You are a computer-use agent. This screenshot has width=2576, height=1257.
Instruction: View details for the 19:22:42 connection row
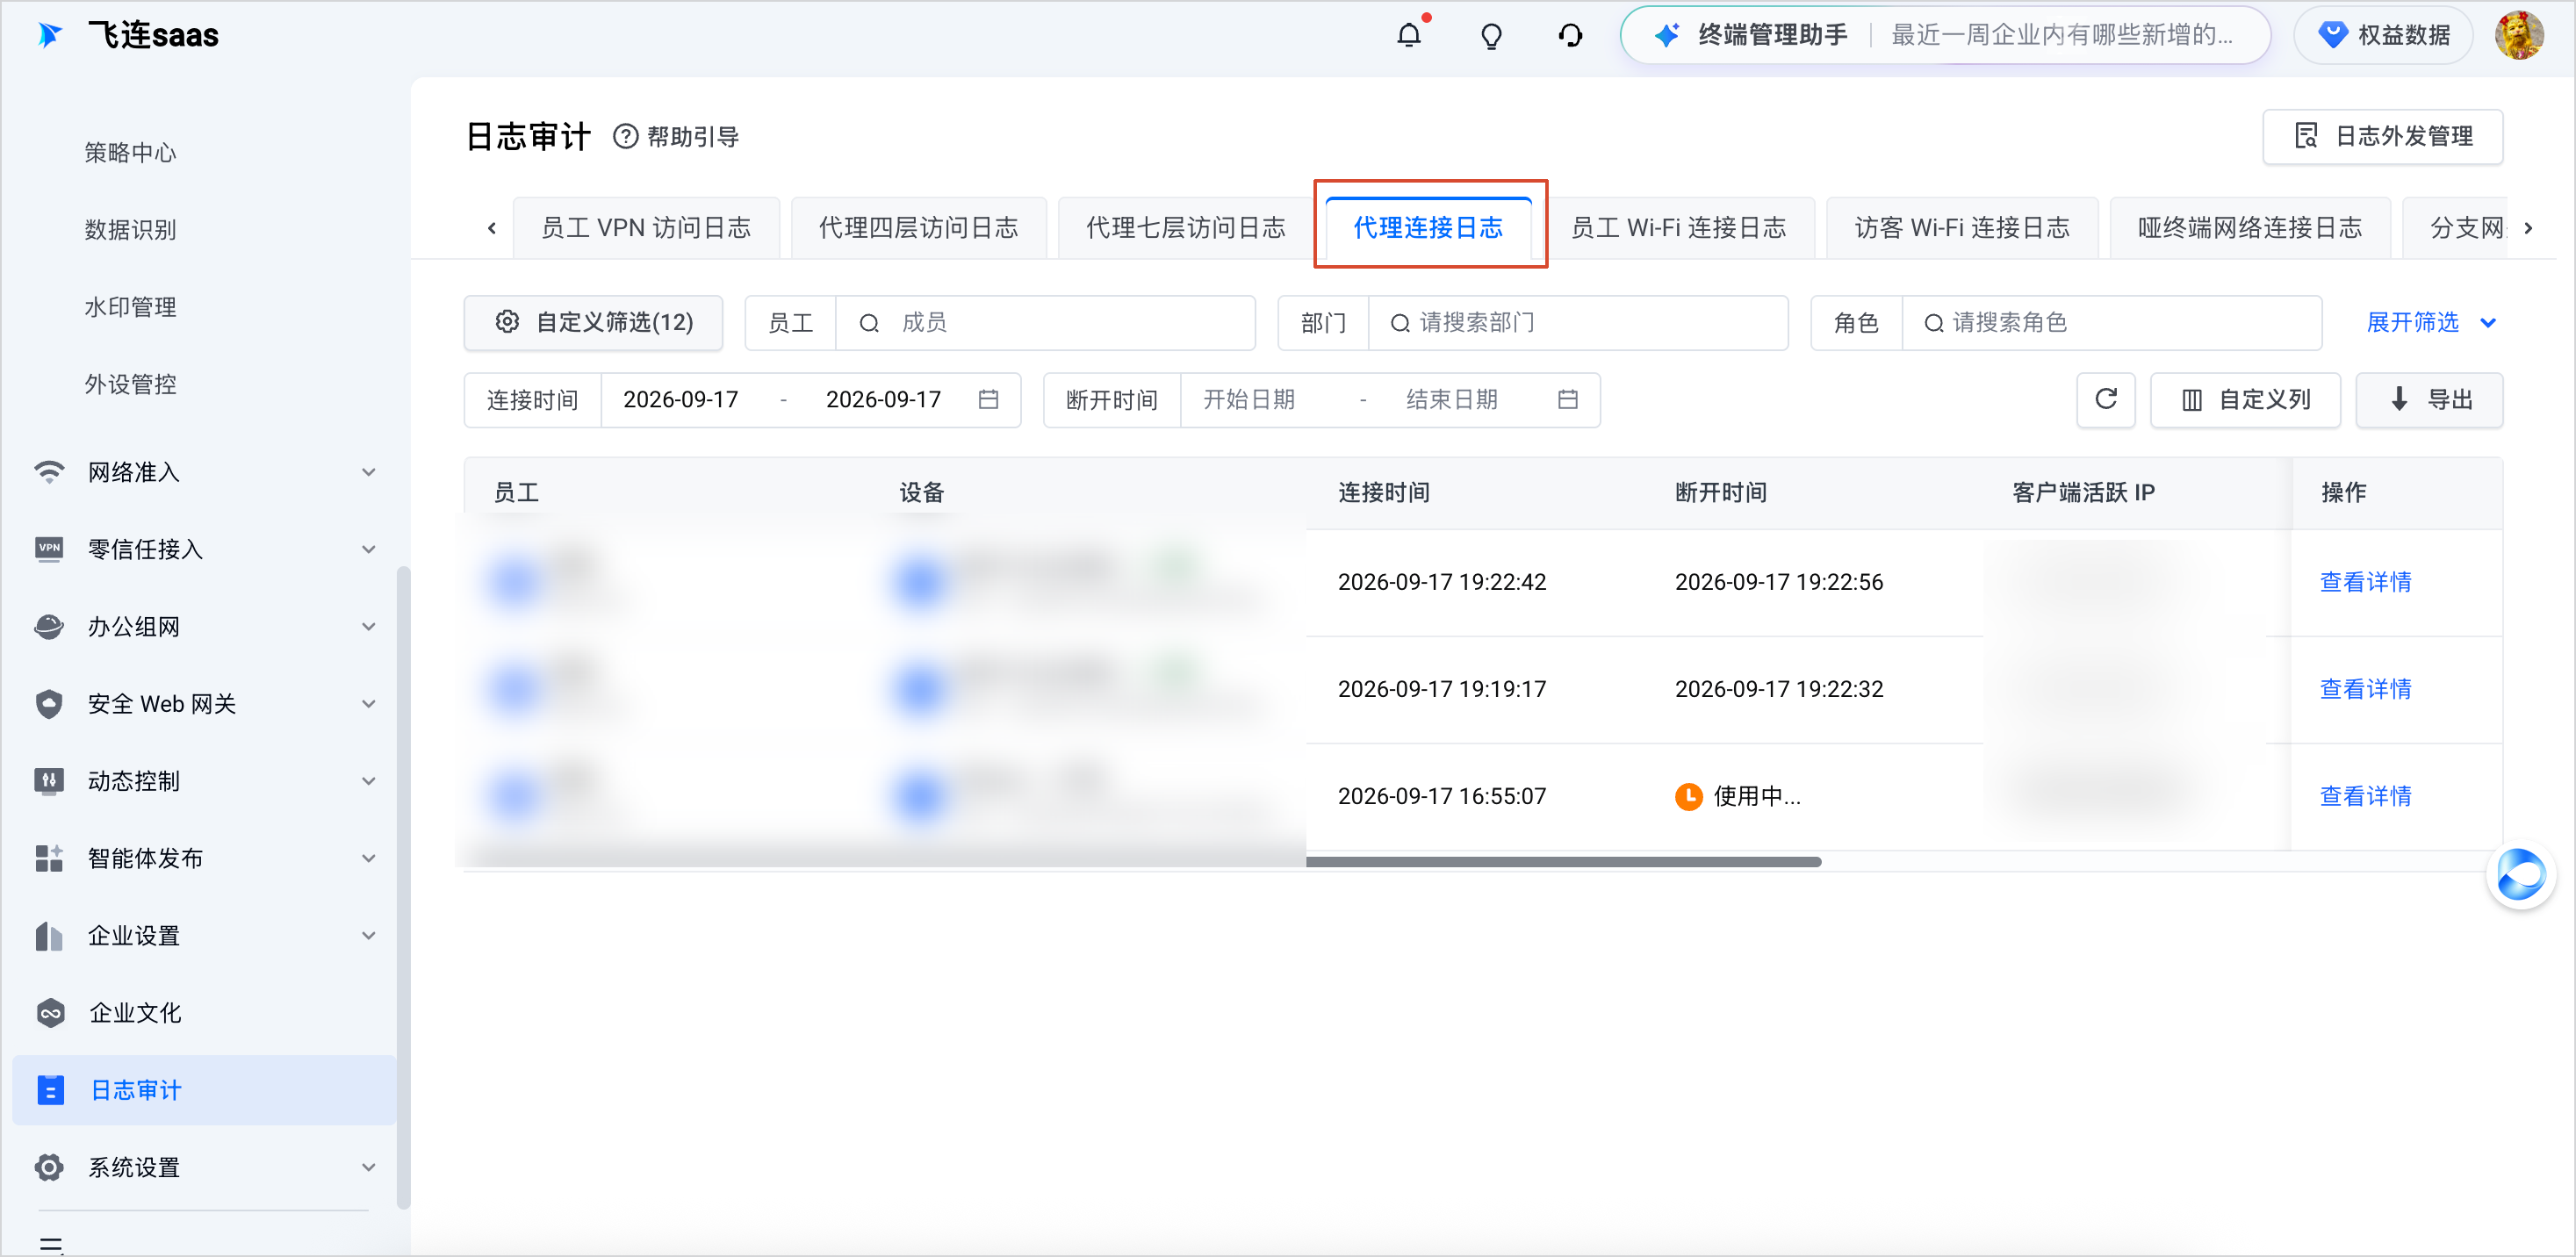pyautogui.click(x=2364, y=581)
